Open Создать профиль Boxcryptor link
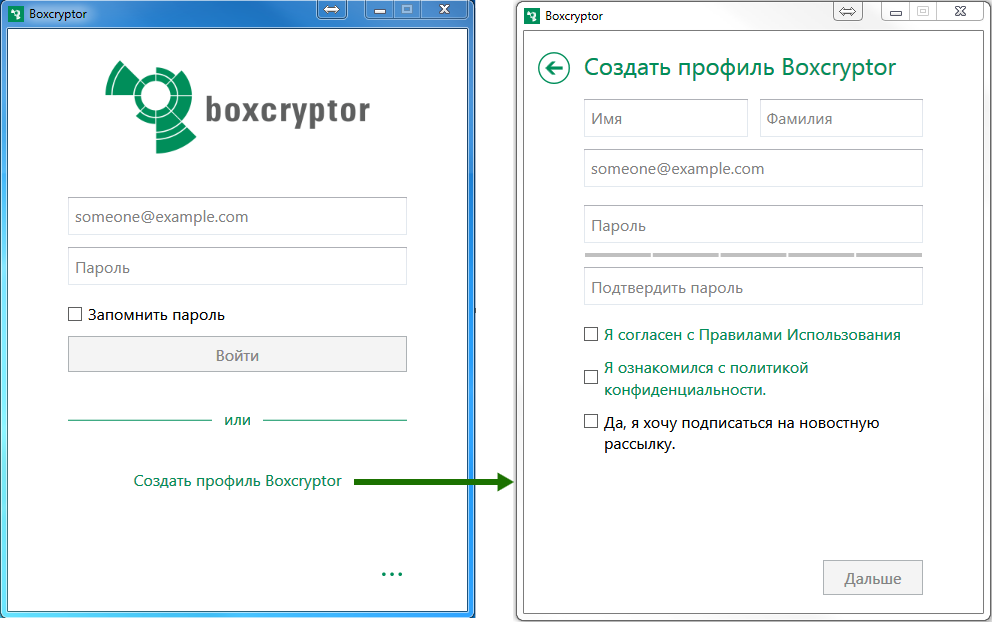 pyautogui.click(x=237, y=481)
